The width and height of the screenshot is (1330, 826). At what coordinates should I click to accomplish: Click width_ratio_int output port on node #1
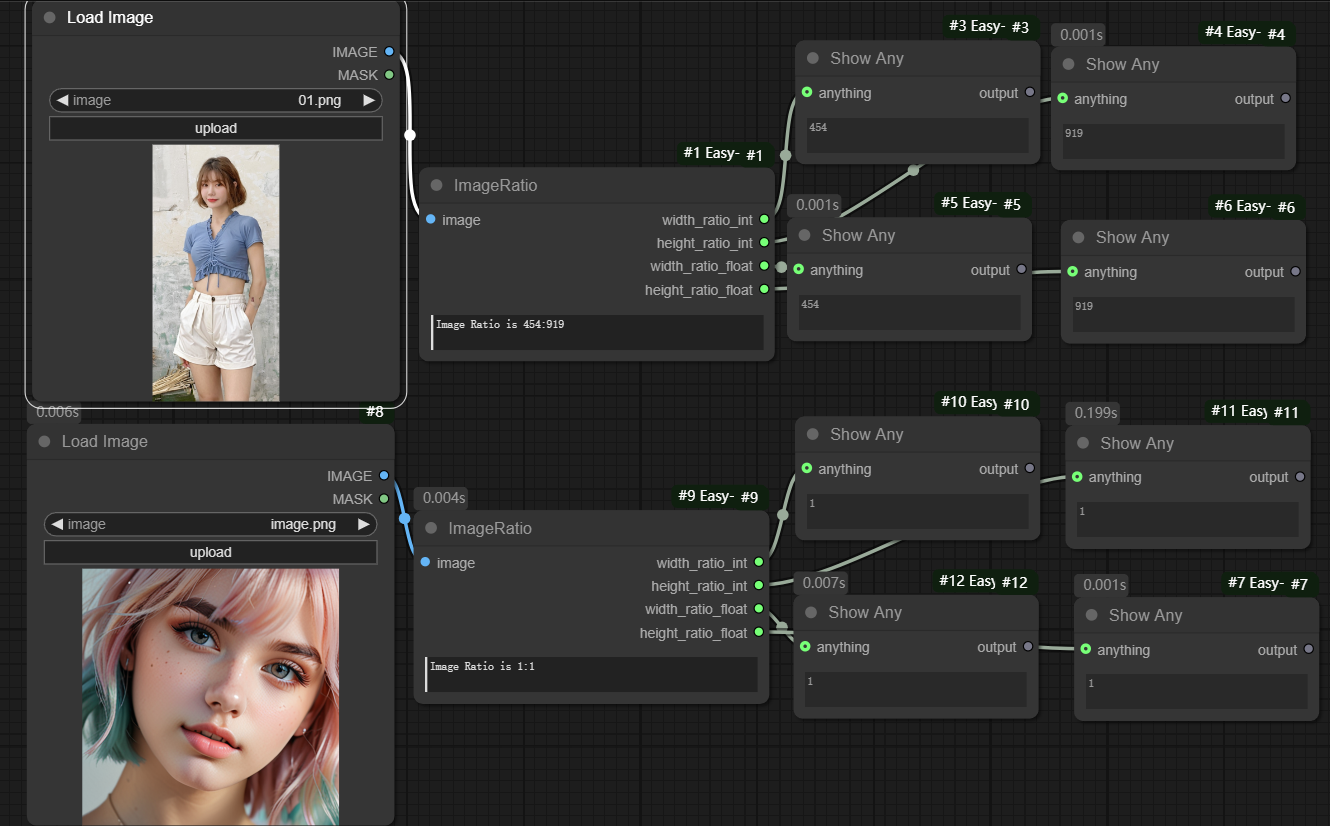tap(764, 220)
